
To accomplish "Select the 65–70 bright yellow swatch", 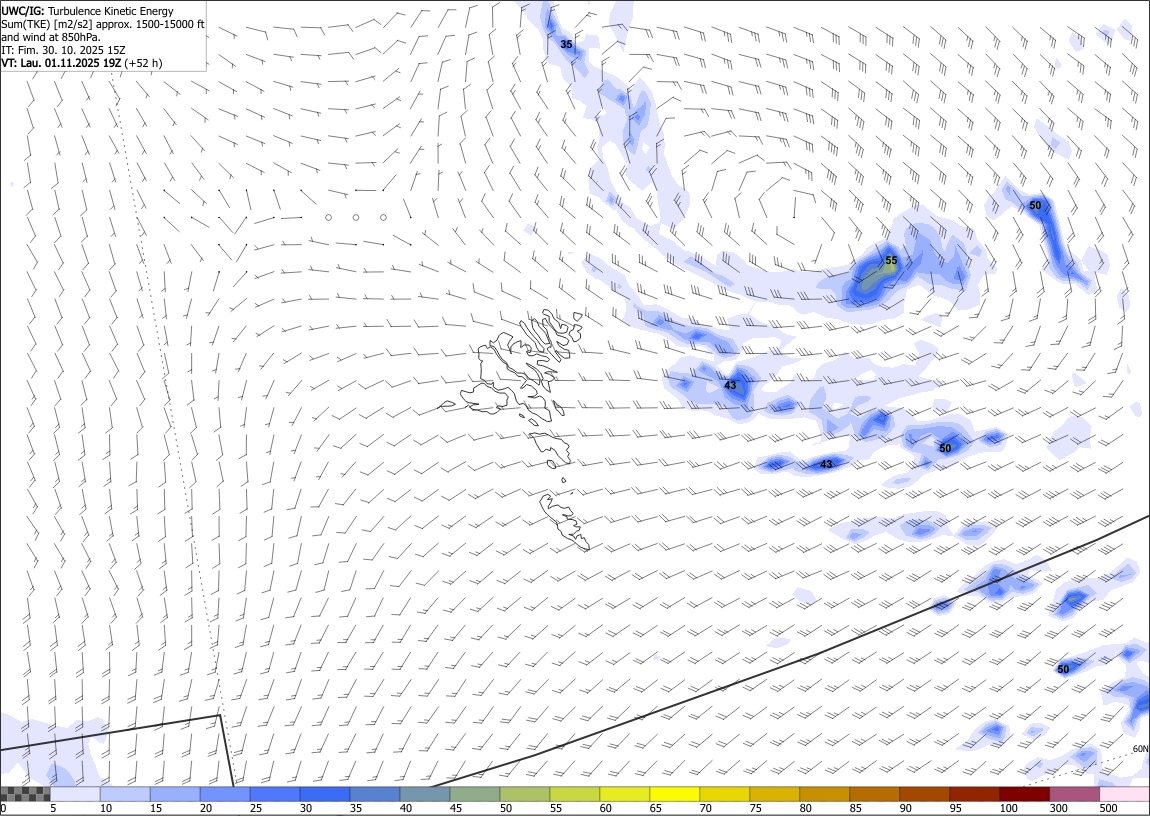I will coord(674,794).
